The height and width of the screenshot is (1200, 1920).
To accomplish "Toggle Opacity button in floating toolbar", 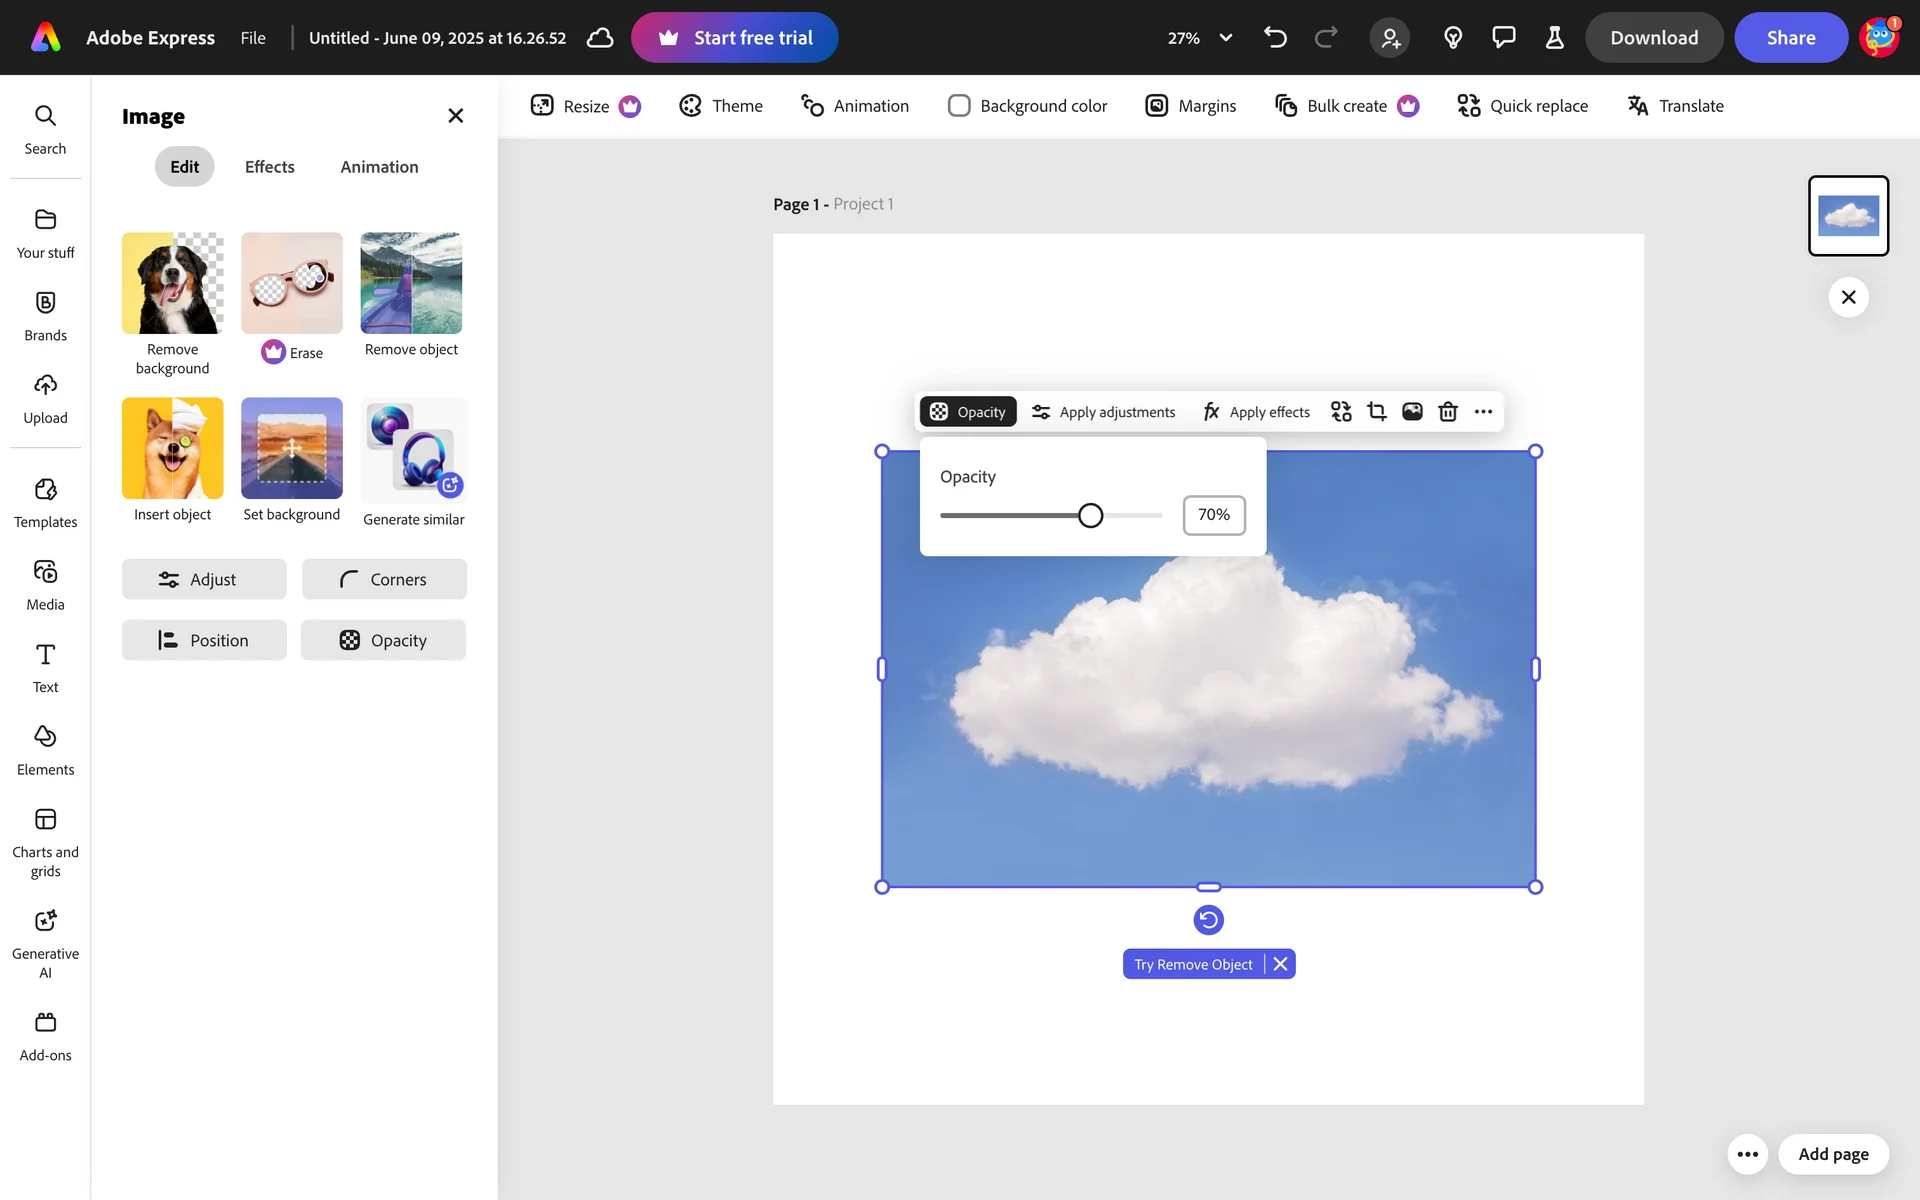I will 968,412.
